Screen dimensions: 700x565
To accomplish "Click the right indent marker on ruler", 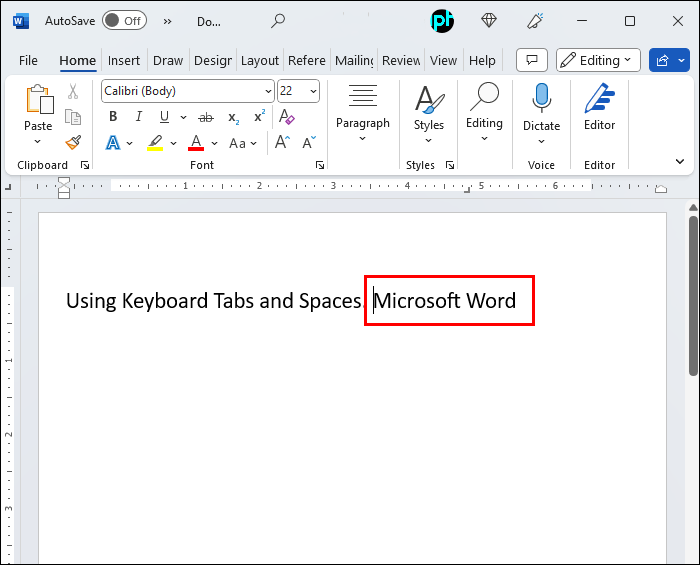I will 661,189.
